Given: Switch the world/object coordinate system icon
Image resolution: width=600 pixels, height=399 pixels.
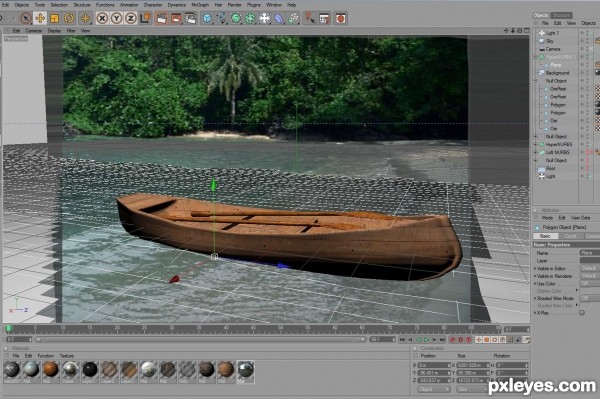Looking at the screenshot, I should (145, 18).
